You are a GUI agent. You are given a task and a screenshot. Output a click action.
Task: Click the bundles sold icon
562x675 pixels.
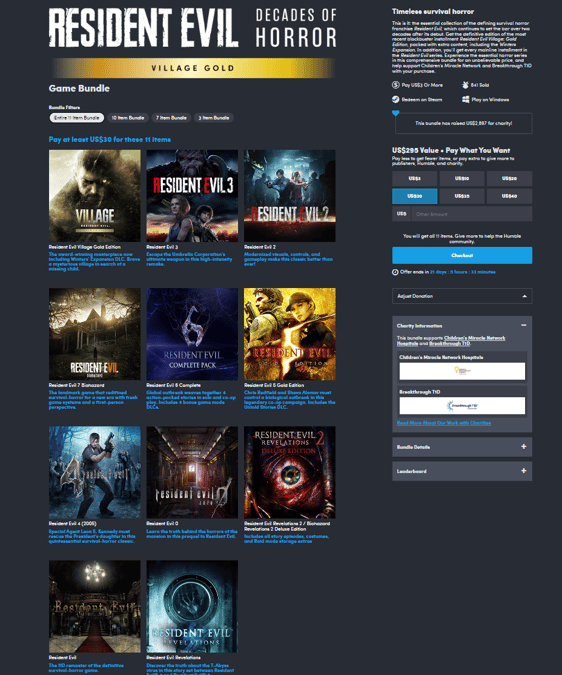tap(465, 85)
